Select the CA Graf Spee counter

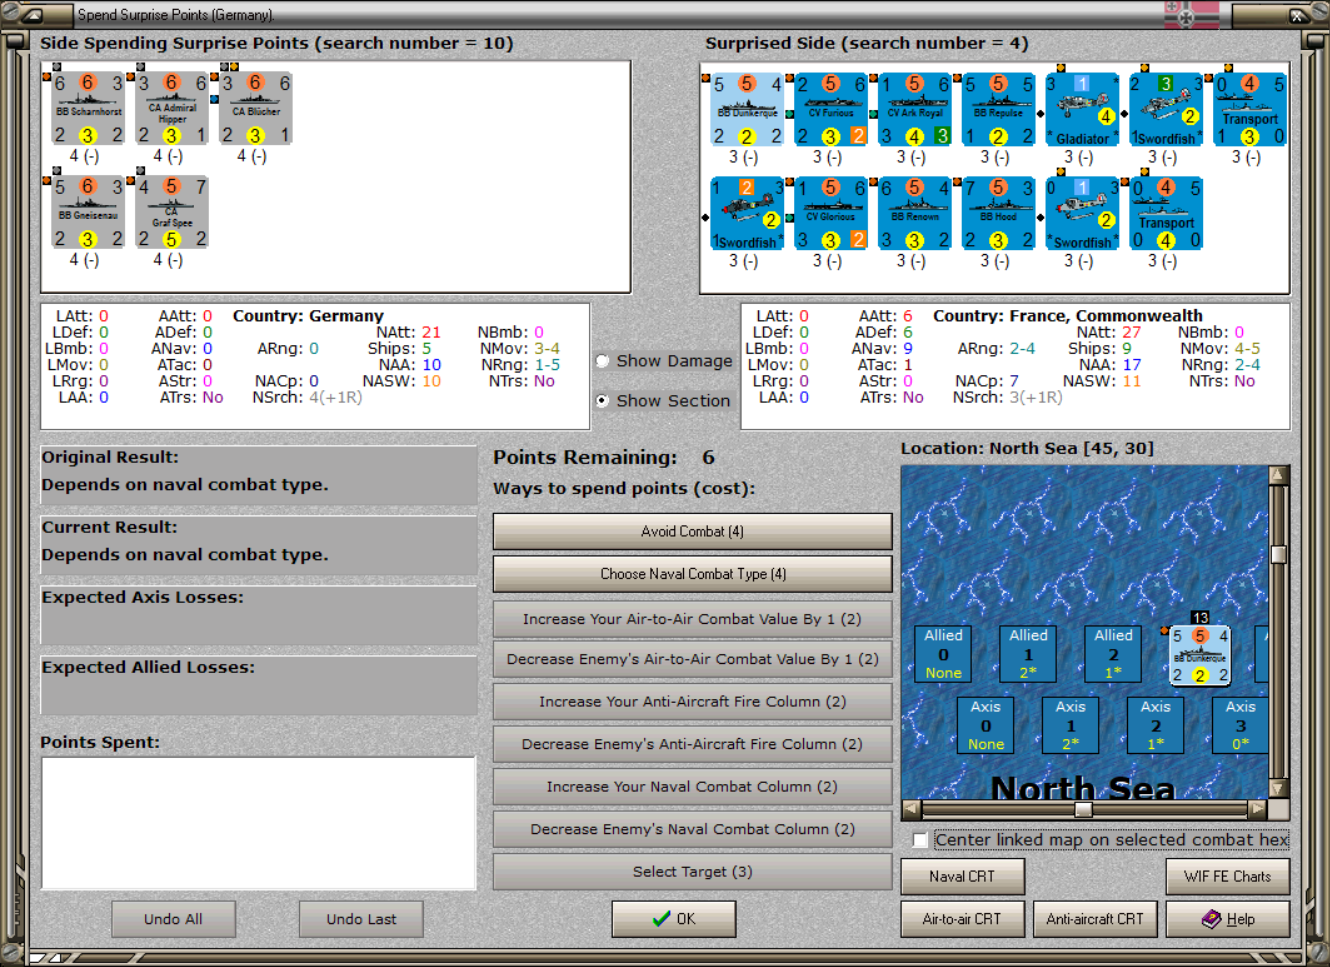click(x=172, y=213)
